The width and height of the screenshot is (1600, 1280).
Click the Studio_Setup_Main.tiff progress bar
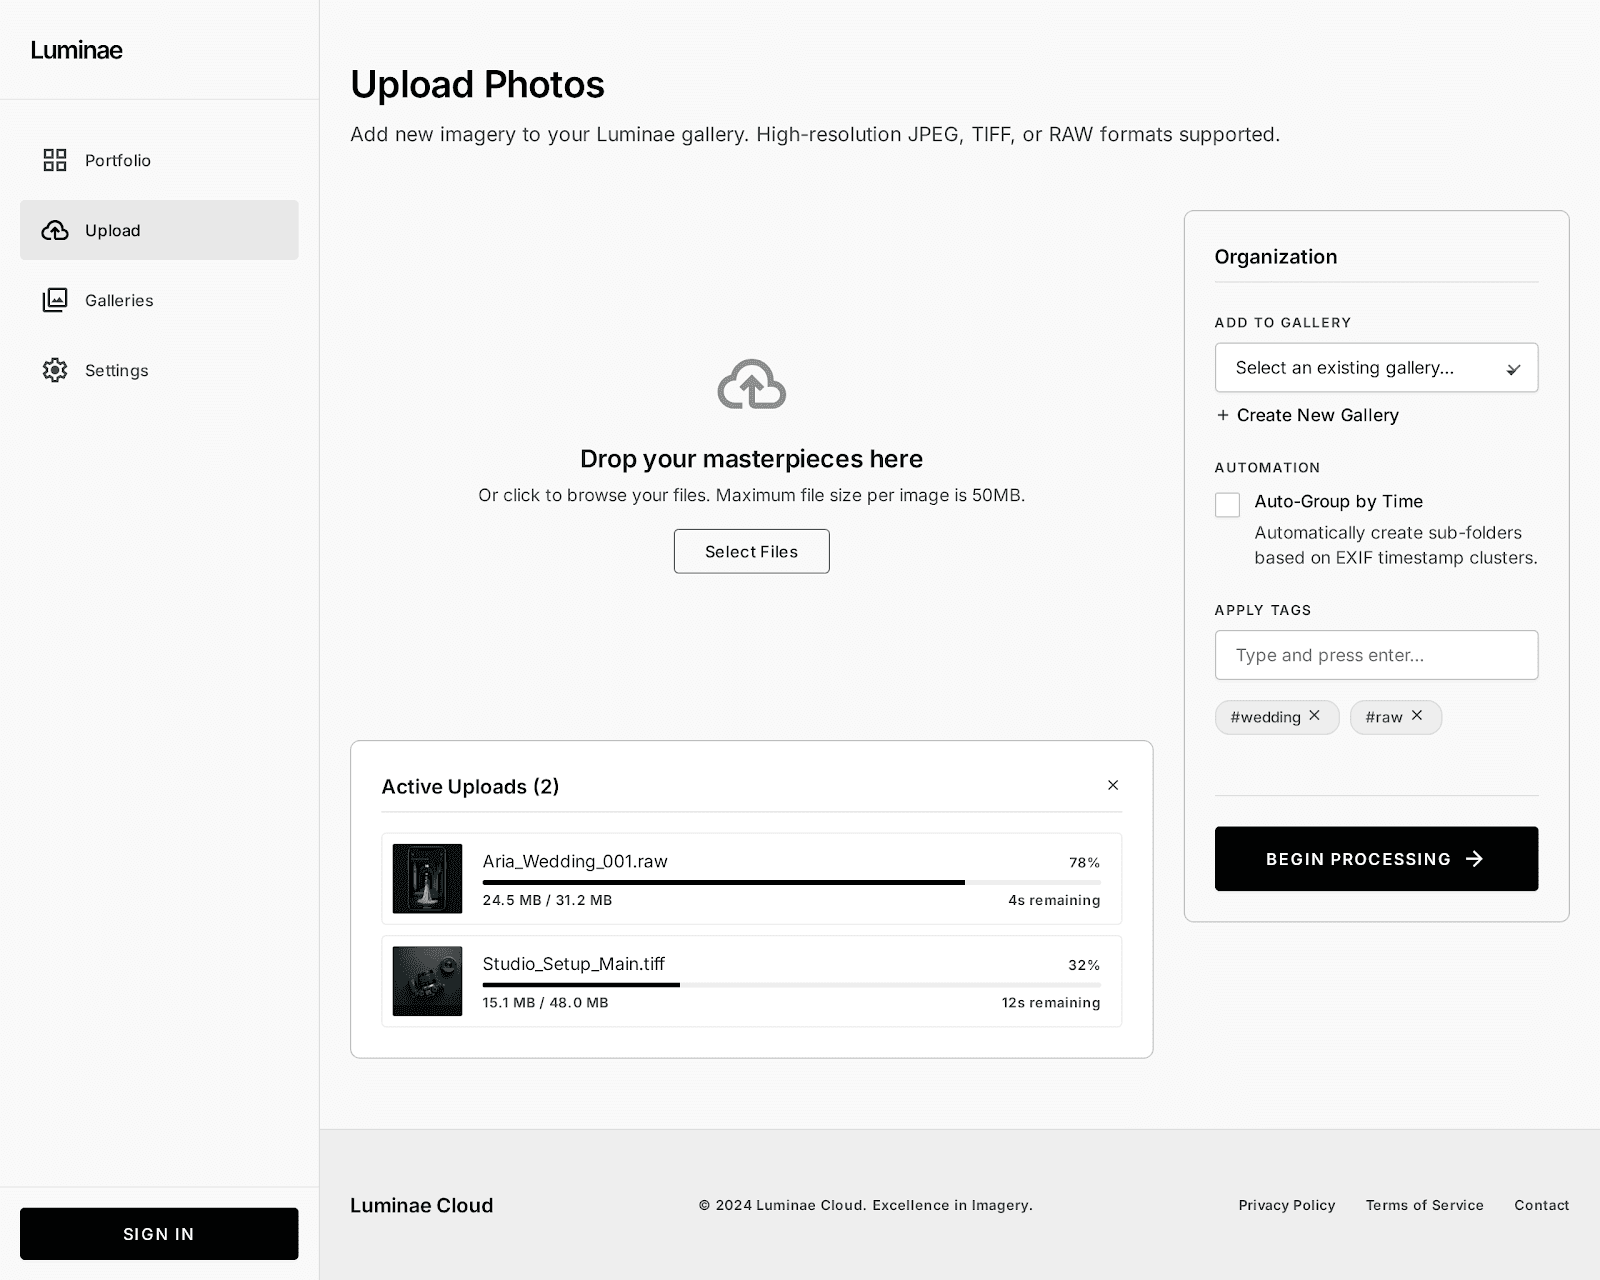pos(791,985)
